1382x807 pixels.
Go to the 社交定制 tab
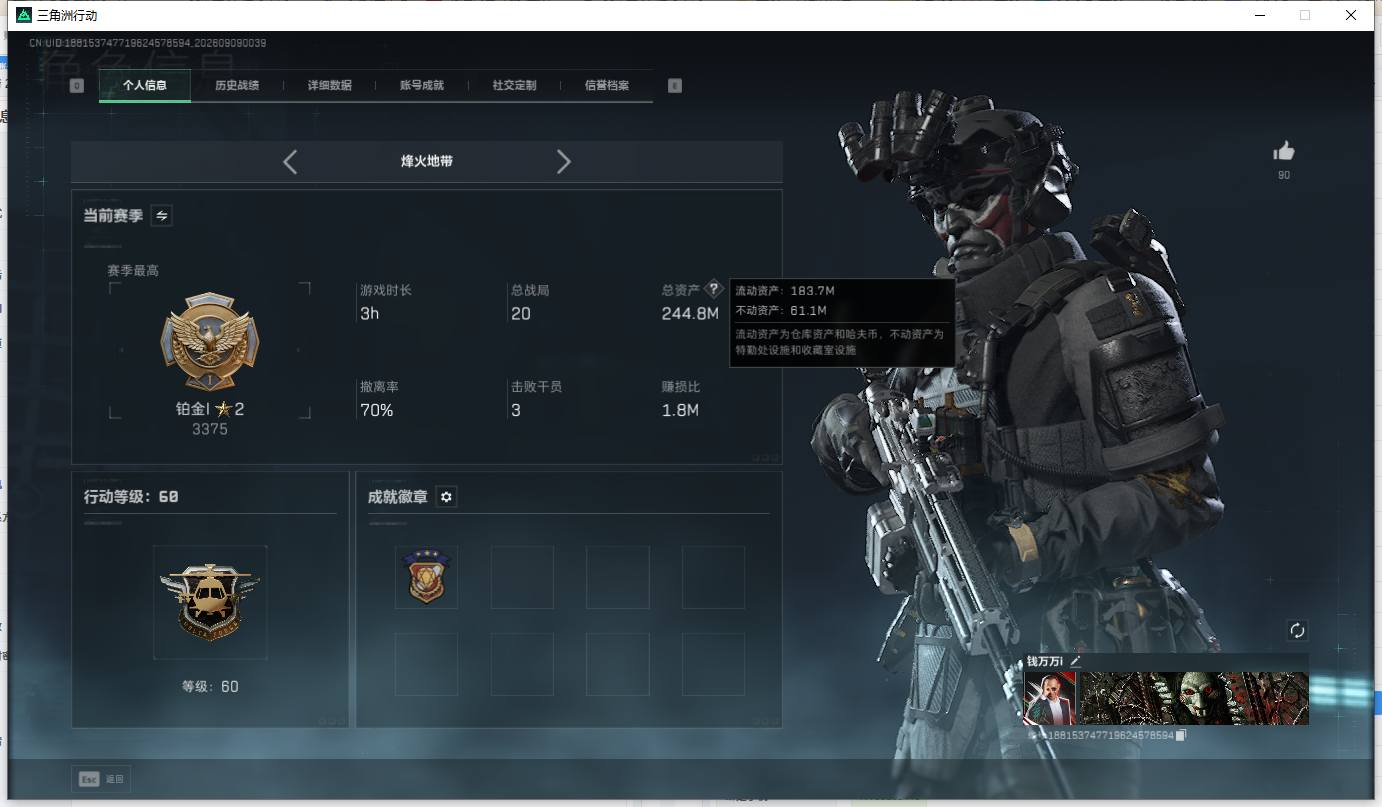coord(514,85)
